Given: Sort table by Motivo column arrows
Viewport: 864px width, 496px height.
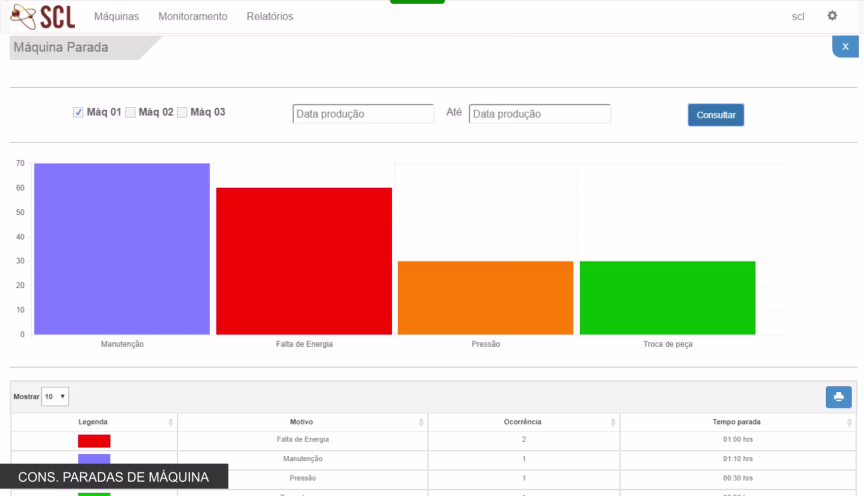Looking at the screenshot, I should tap(420, 422).
